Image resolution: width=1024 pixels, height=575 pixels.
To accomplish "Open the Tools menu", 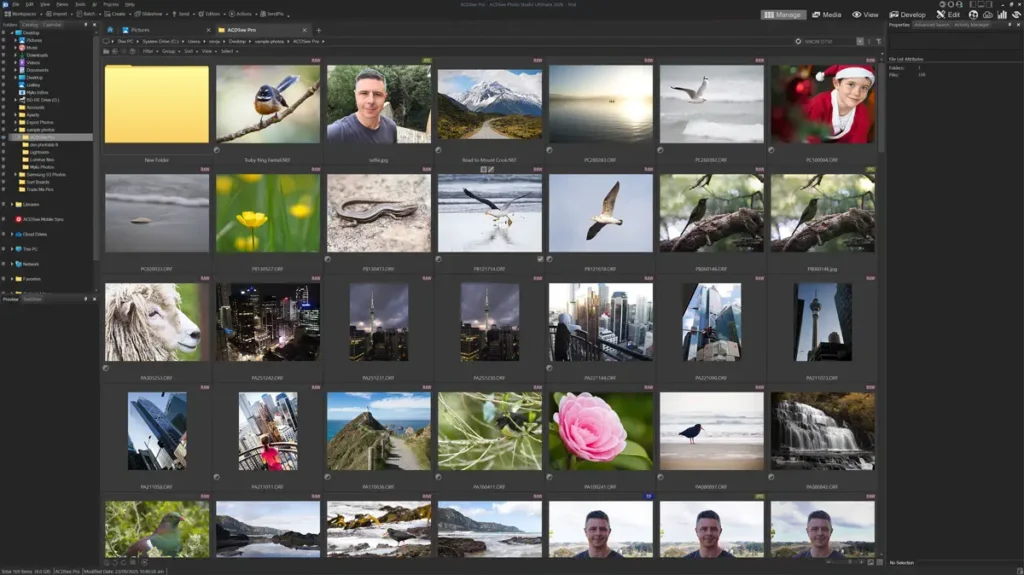I will [80, 4].
